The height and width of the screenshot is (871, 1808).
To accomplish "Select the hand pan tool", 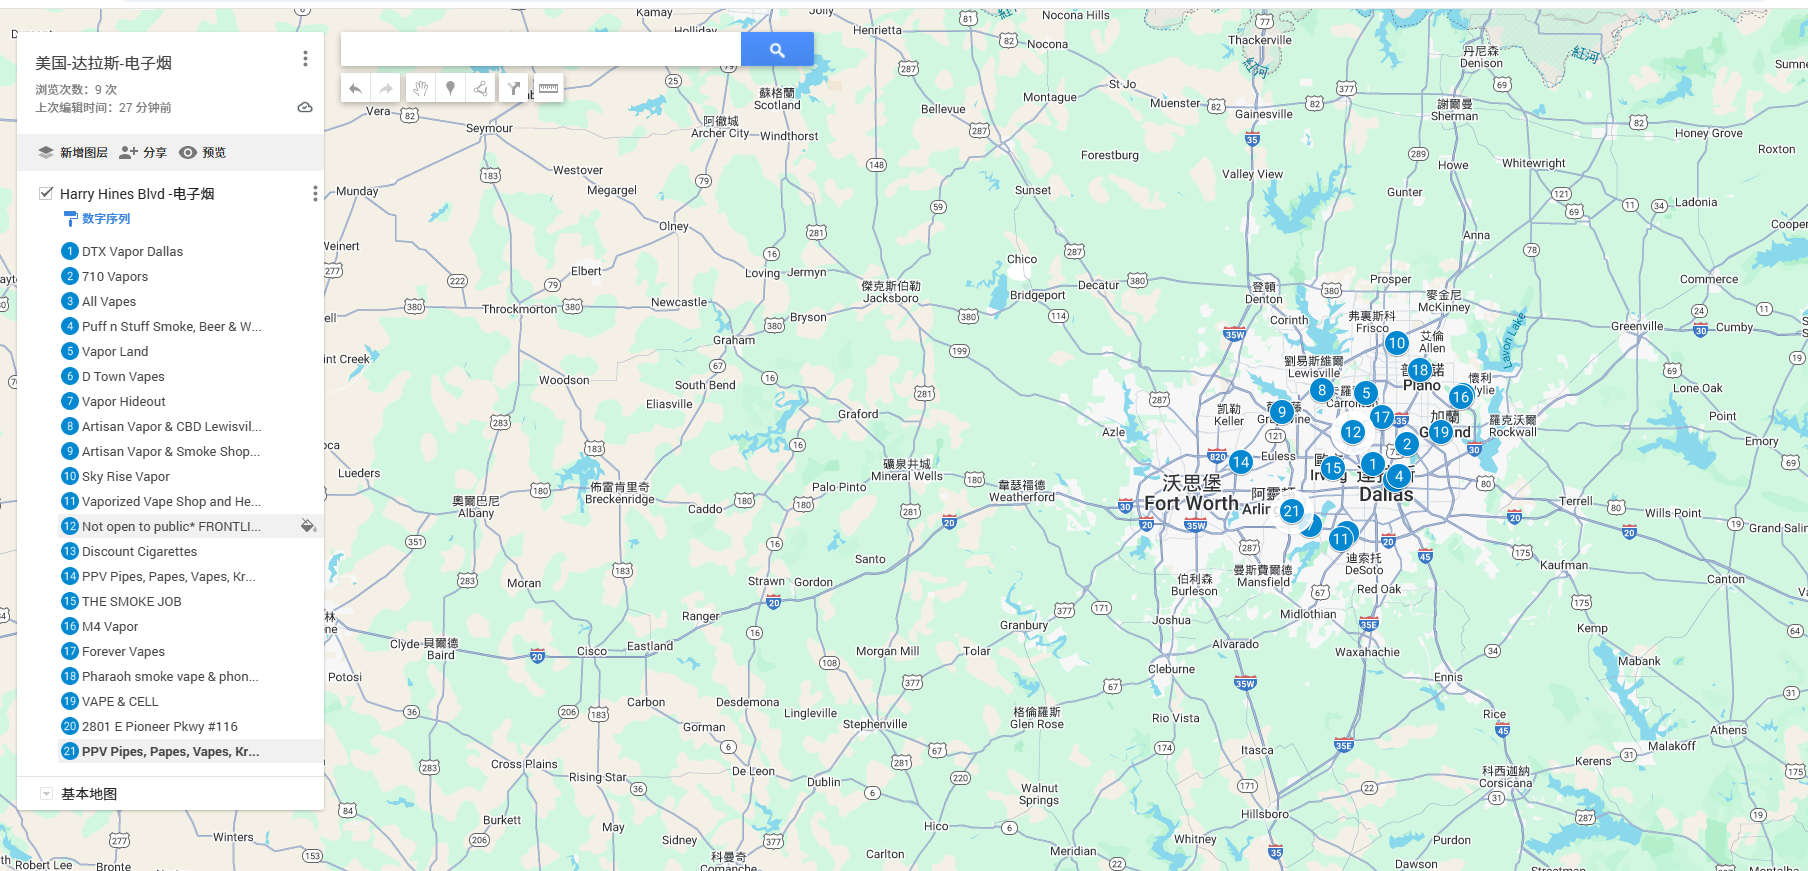I will coord(420,89).
